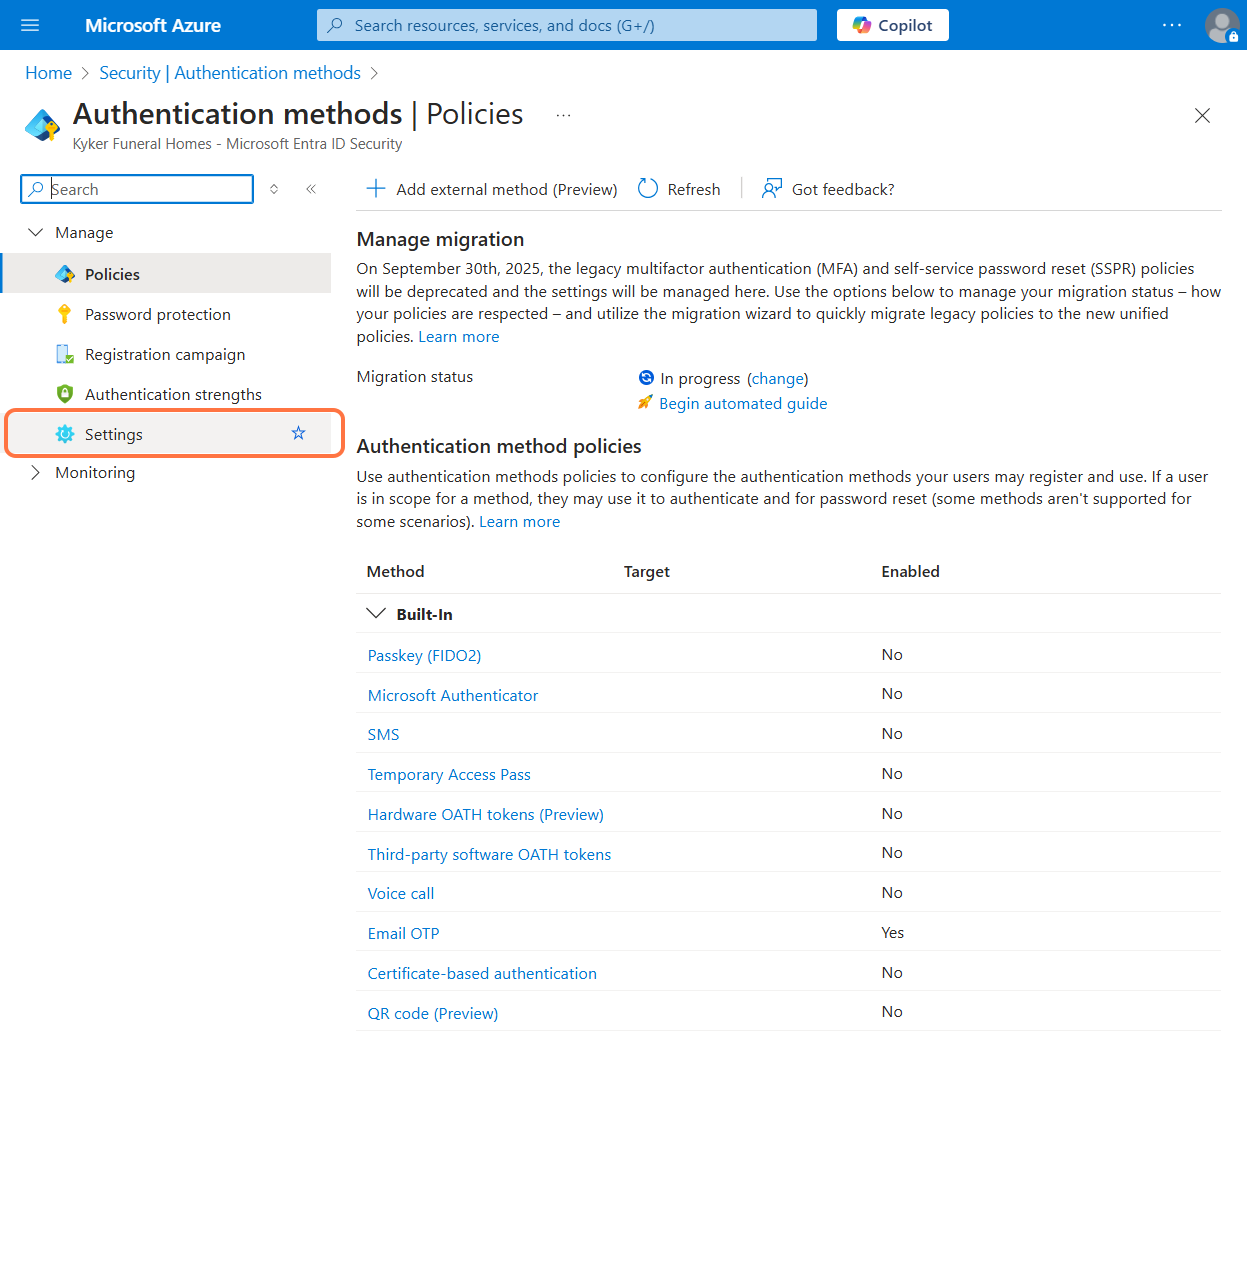Toggle the favorite star on Settings
The width and height of the screenshot is (1247, 1263).
298,433
